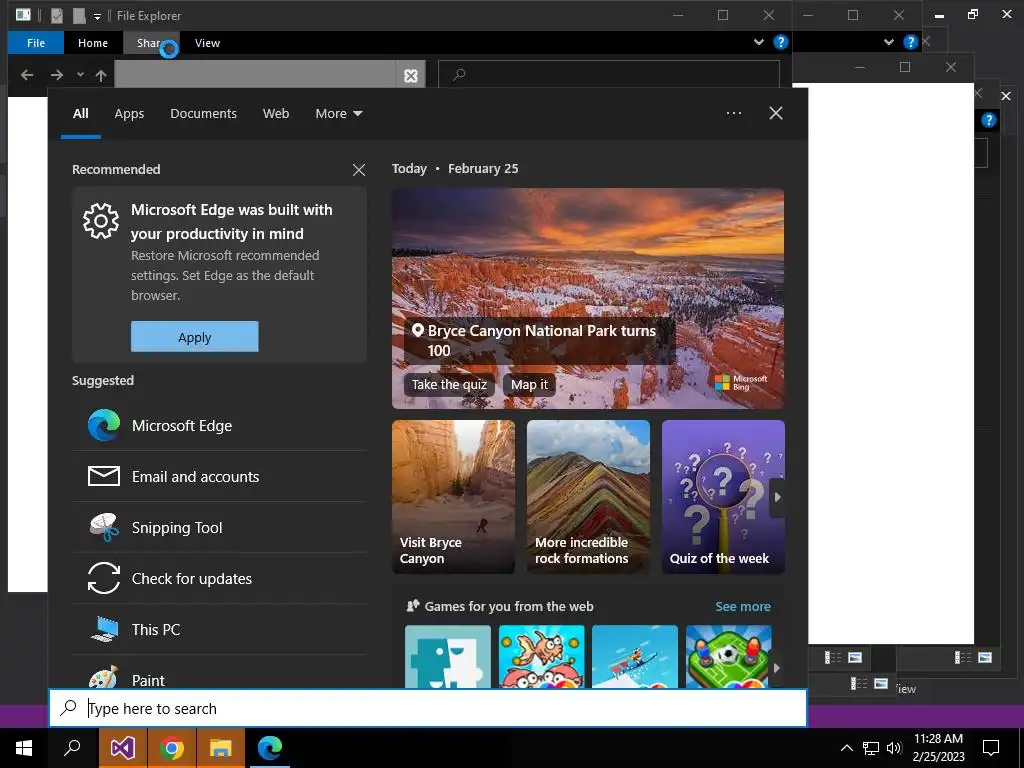Open the notification center icon
1024x768 pixels.
[x=991, y=748]
